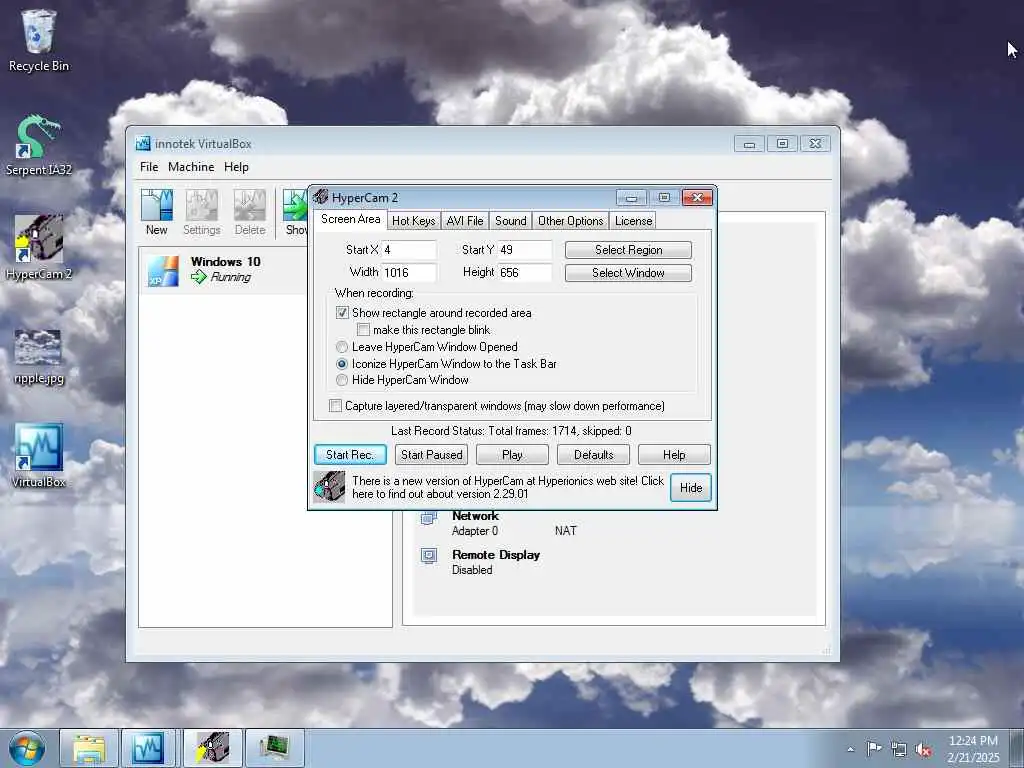Click the Show Desktop strip on the taskbar

(x=1017, y=748)
